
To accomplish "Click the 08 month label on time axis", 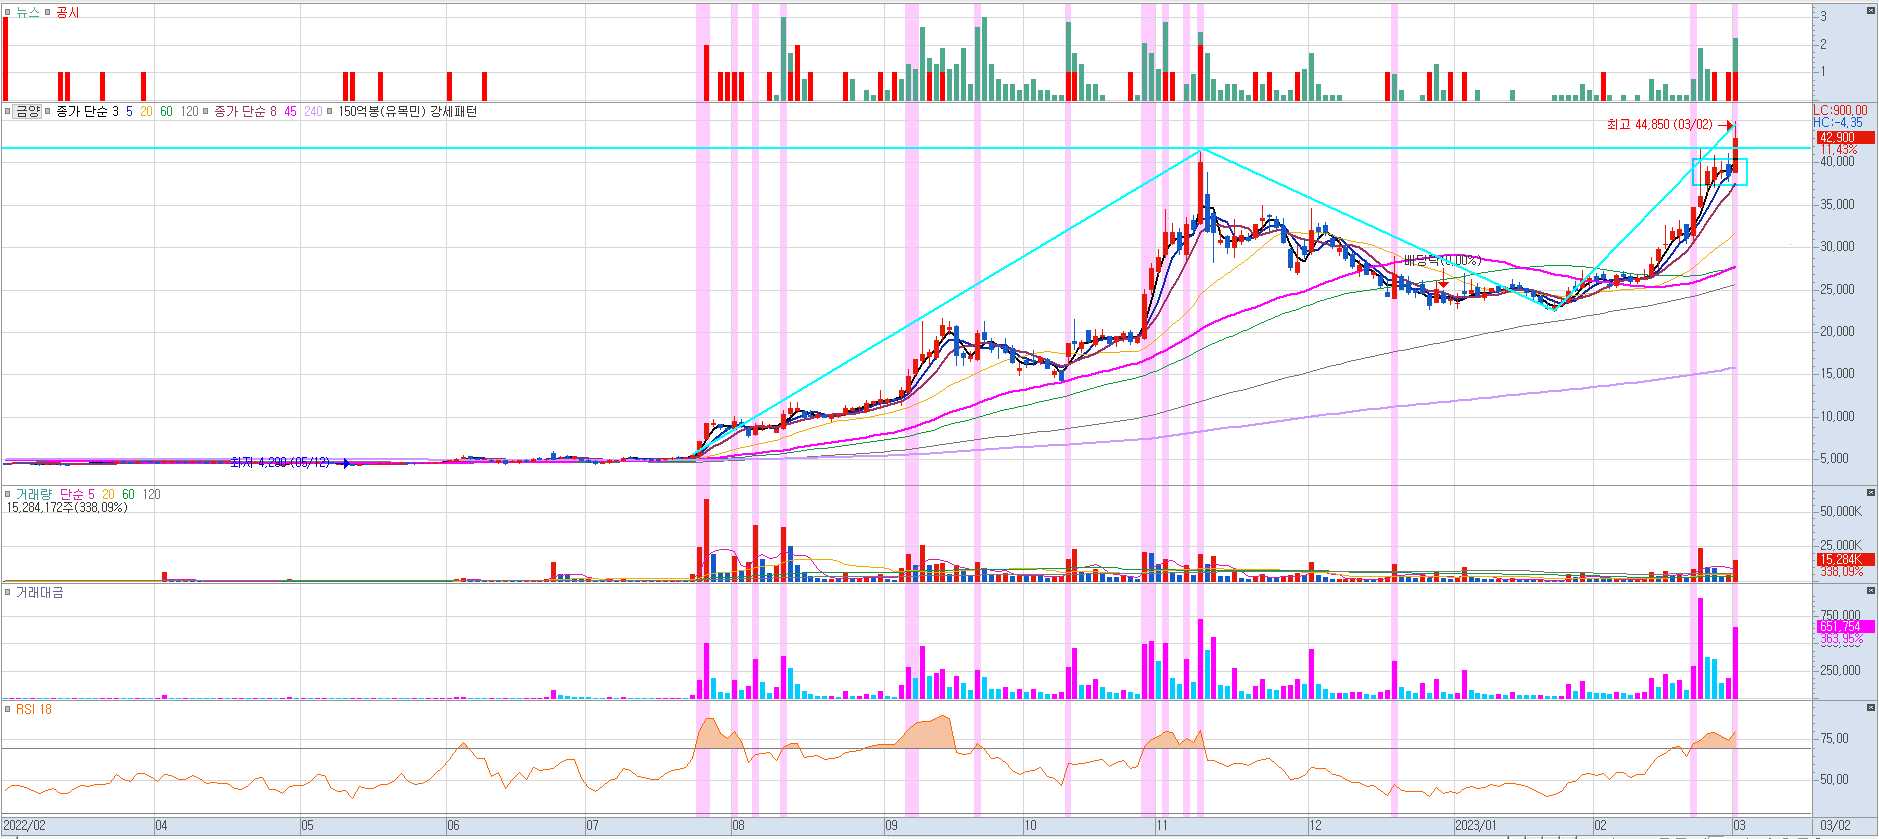I will 738,826.
